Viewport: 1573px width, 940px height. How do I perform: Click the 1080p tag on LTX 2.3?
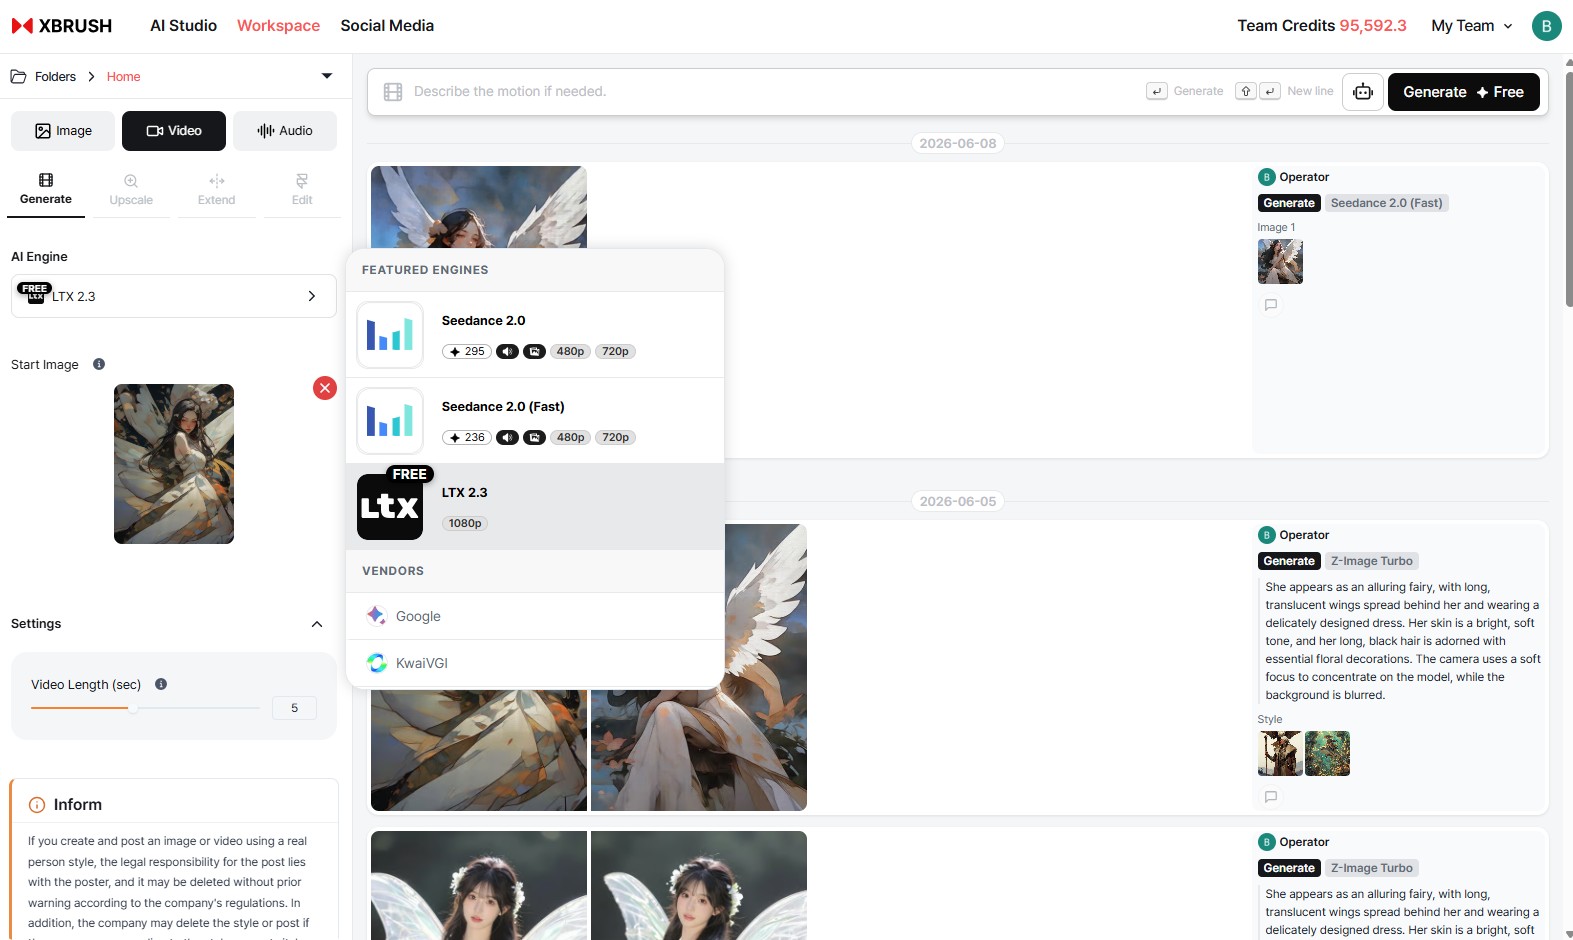[465, 524]
